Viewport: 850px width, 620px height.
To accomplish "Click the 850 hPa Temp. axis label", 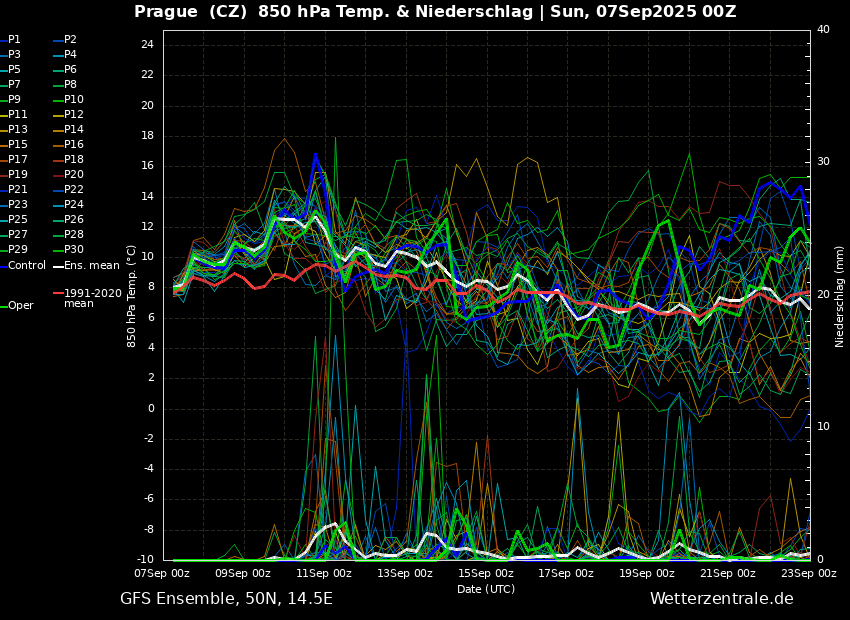I will tap(132, 296).
